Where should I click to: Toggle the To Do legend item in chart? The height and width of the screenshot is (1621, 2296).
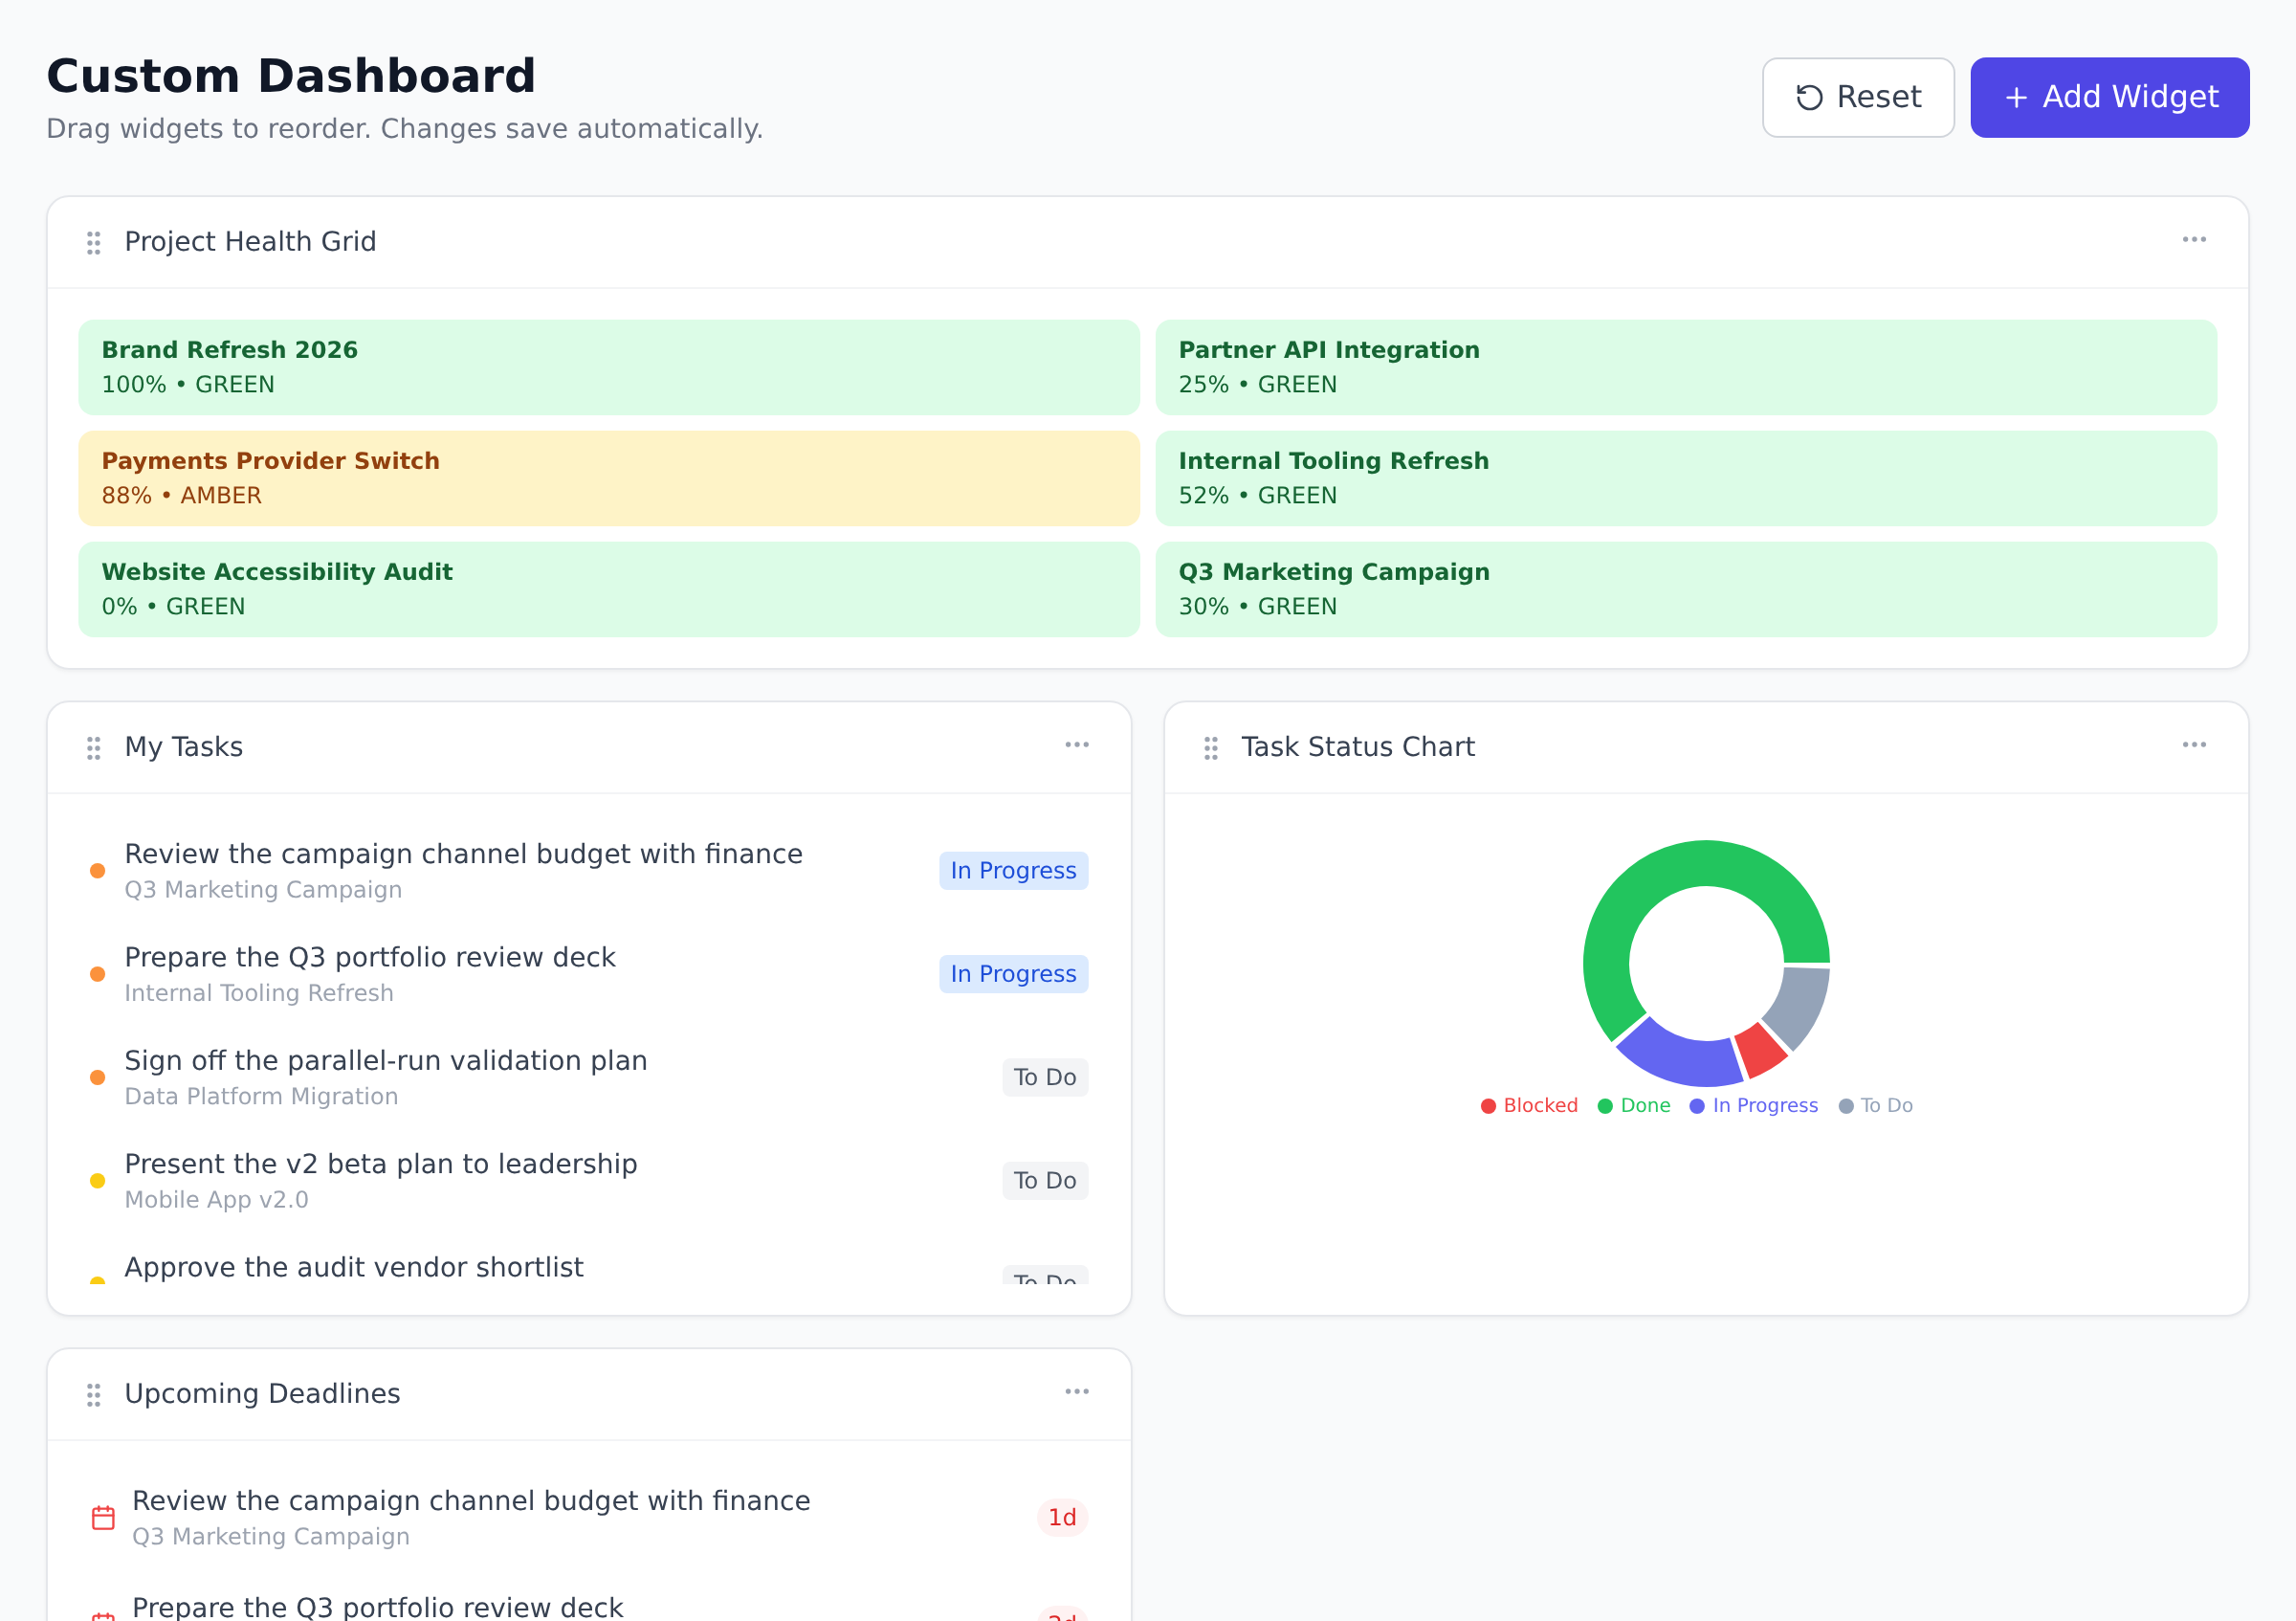[1875, 1105]
